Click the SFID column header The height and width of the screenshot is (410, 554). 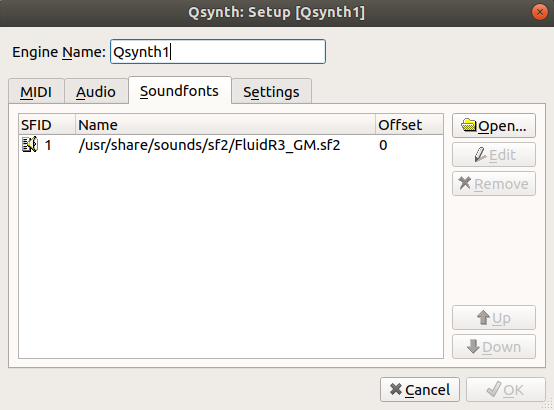point(47,125)
